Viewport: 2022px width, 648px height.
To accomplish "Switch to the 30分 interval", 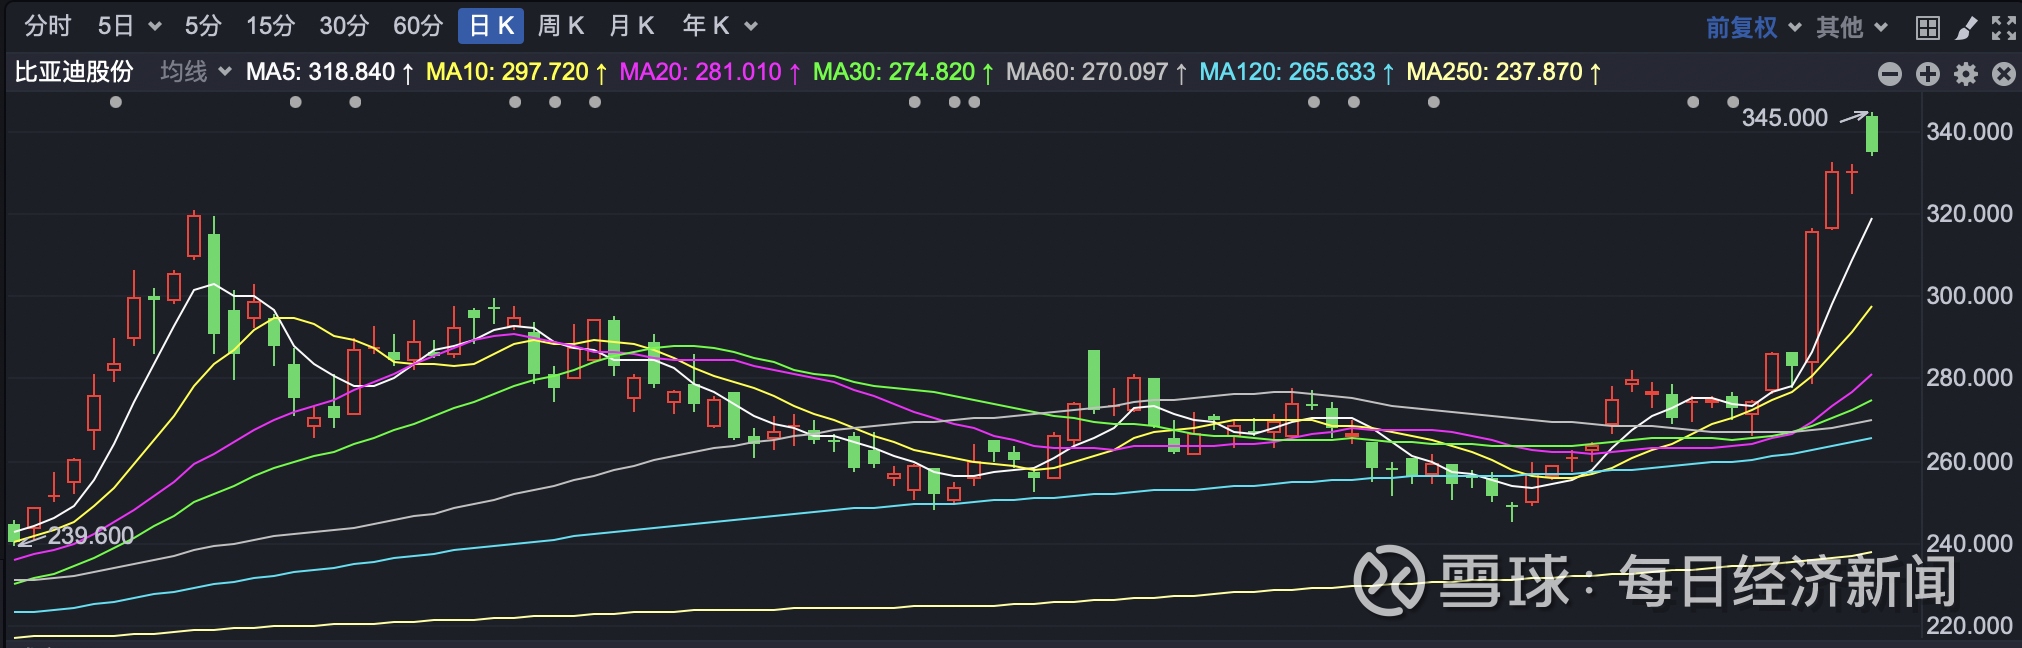I will tap(344, 26).
